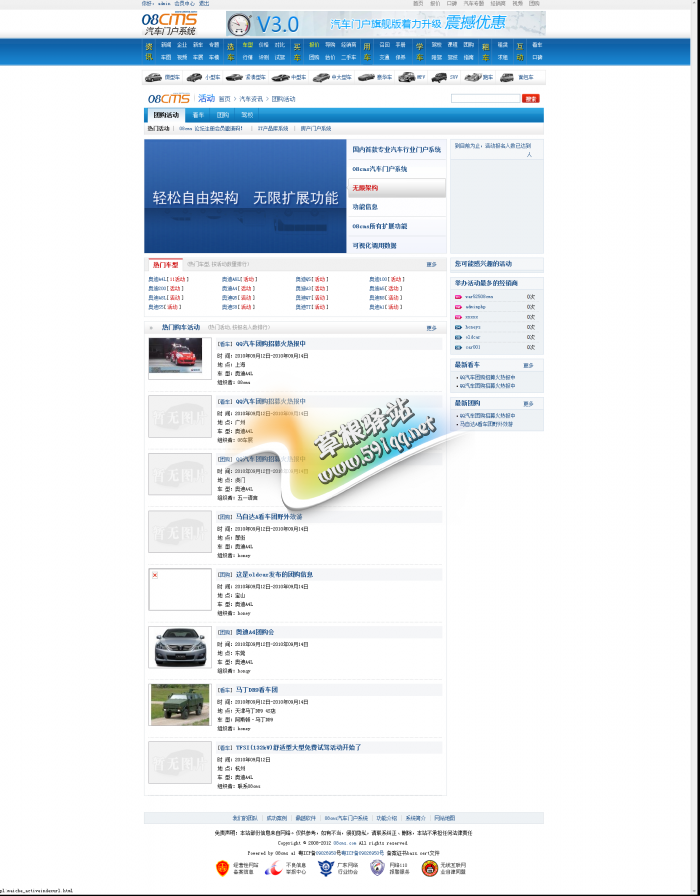Click the 无线互联网 footer badge icon

click(x=430, y=868)
